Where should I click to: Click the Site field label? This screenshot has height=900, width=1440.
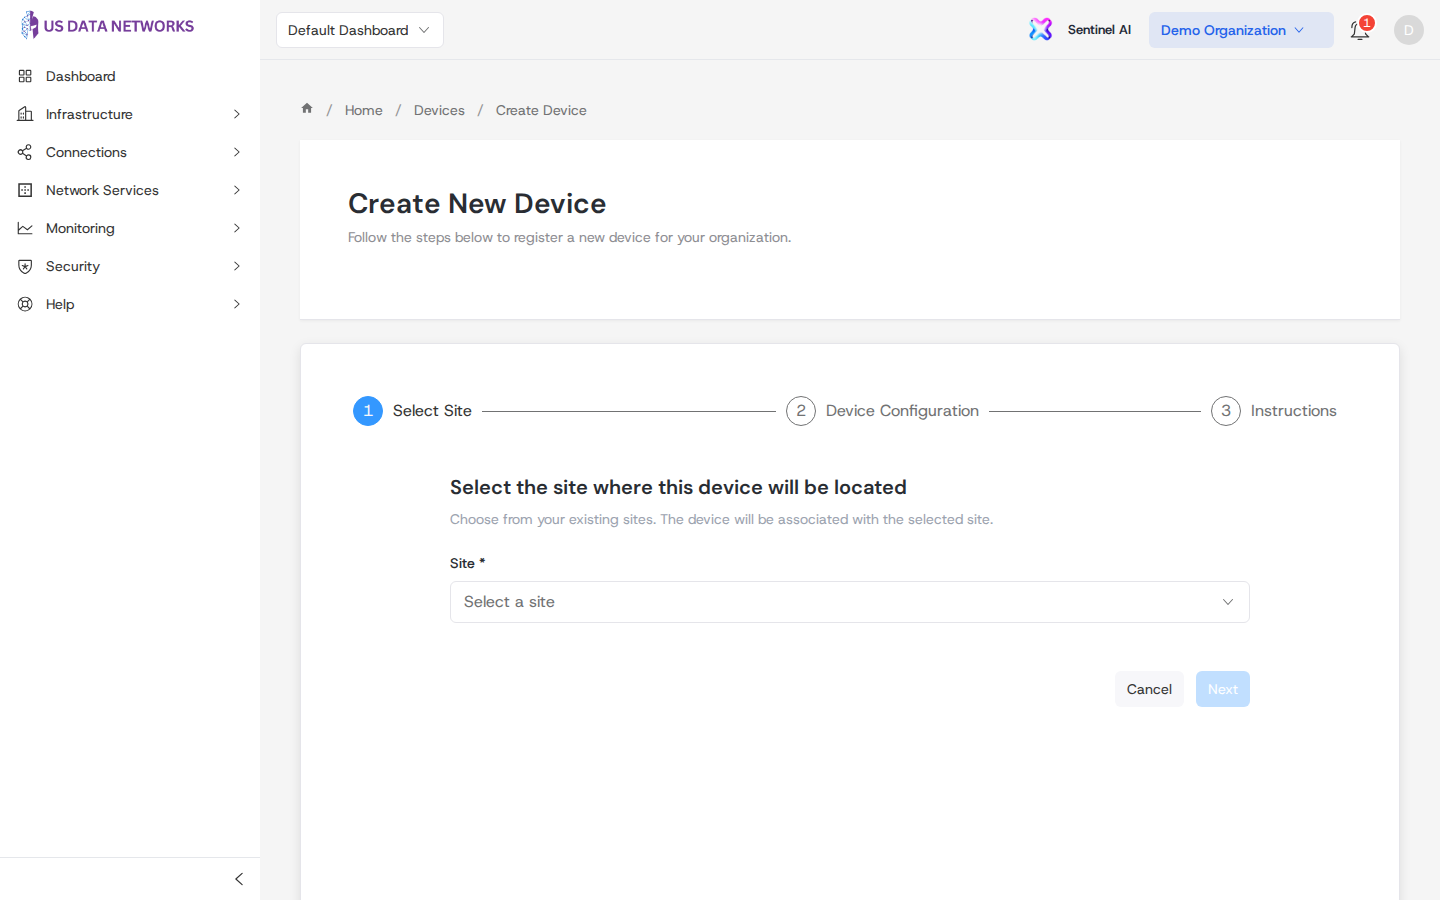(467, 563)
